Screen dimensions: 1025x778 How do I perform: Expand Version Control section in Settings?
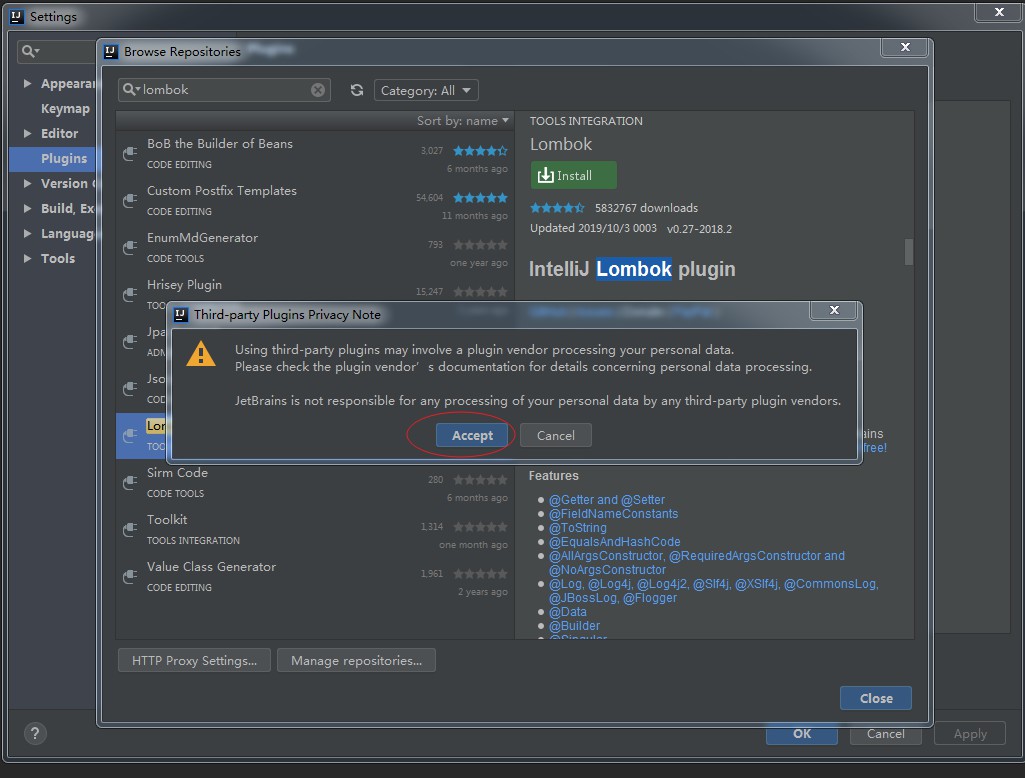click(27, 184)
